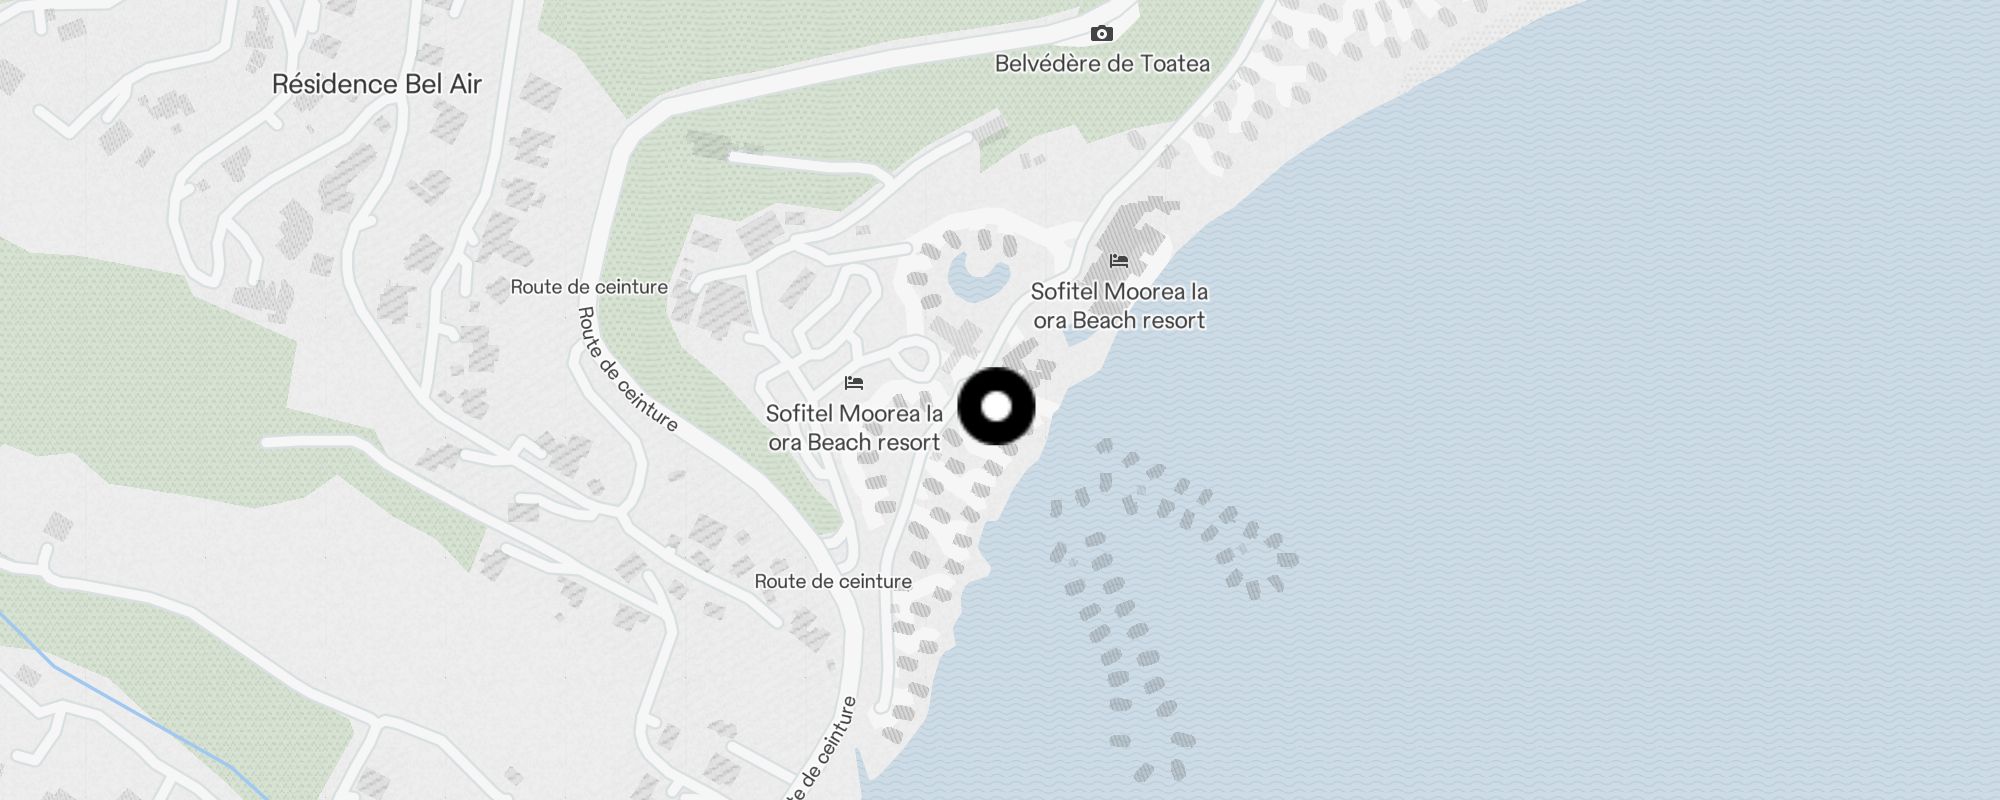2000x800 pixels.
Task: Select the bed icon above the inland Sofitel label
Action: coord(853,383)
